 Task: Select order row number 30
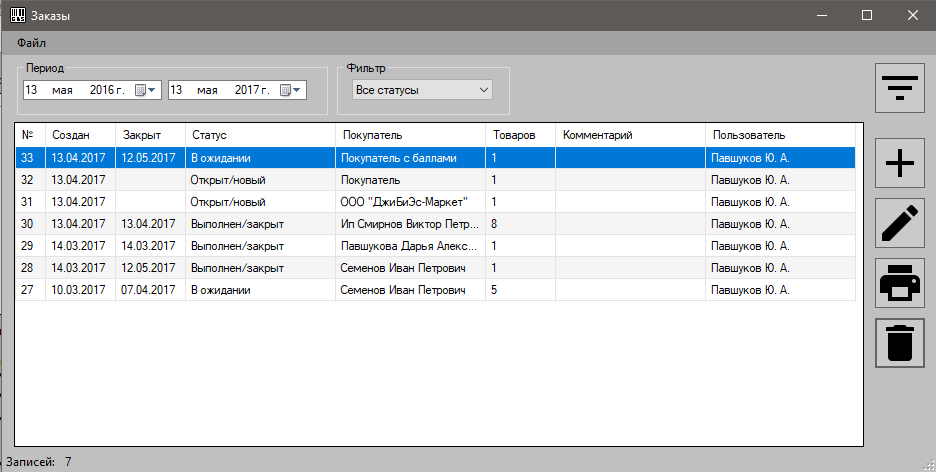point(435,224)
